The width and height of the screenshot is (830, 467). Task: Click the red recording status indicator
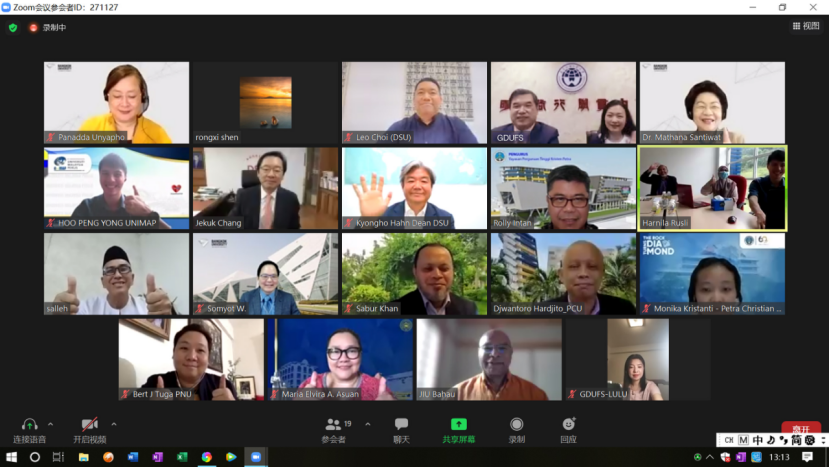33,28
